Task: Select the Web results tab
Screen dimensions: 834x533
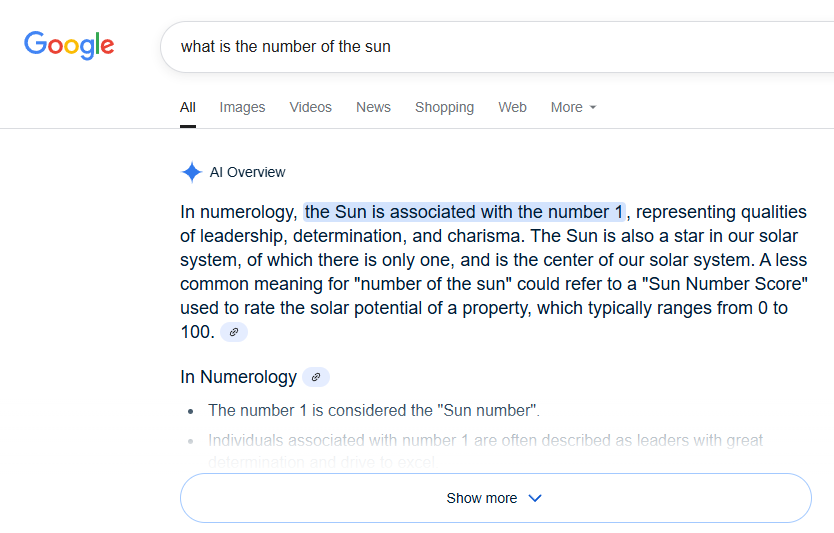Action: pos(512,107)
